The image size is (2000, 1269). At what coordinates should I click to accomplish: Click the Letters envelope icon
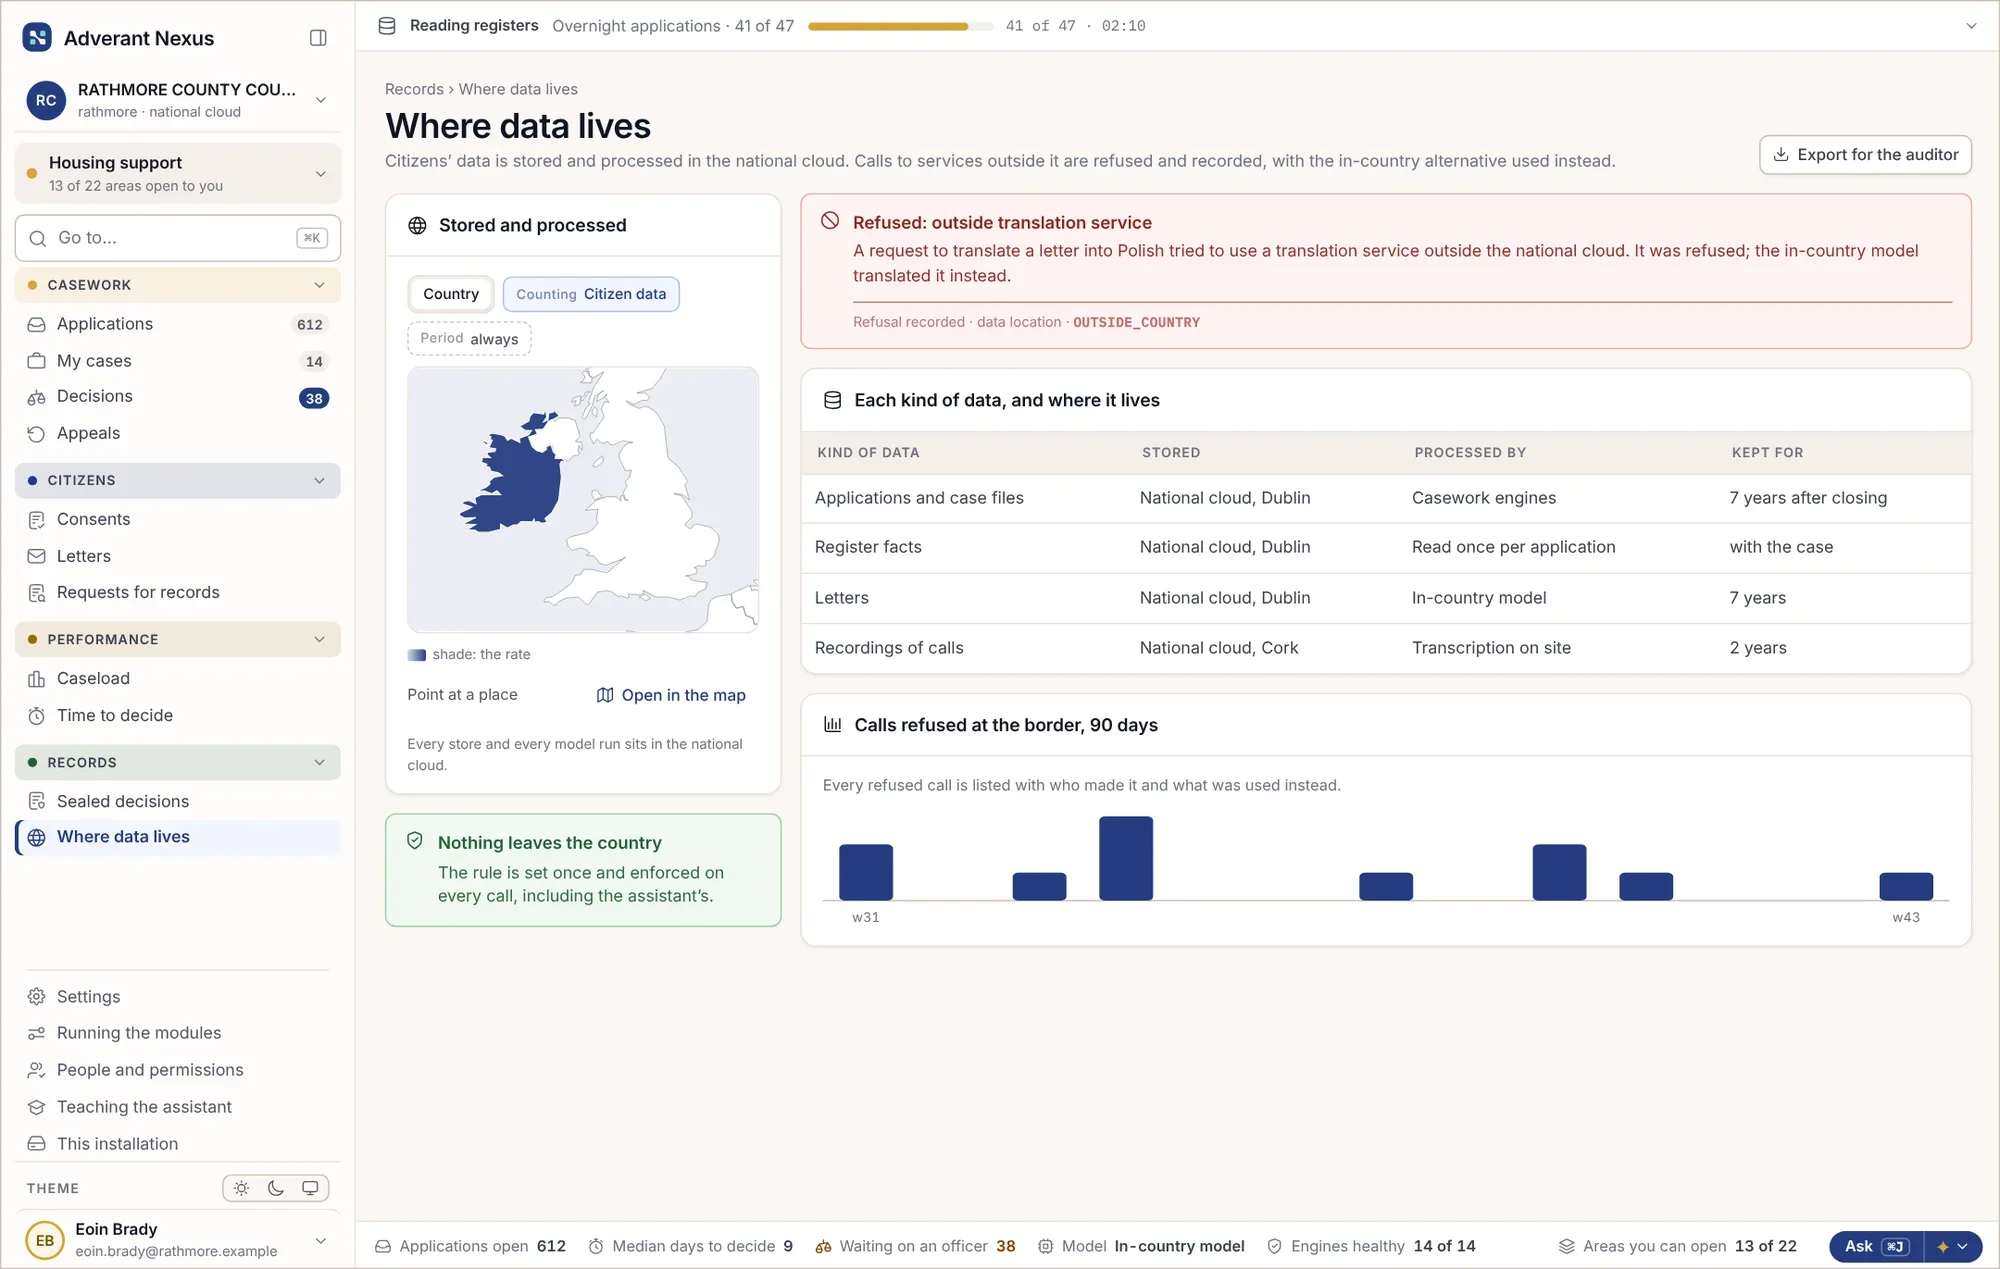pos(36,556)
